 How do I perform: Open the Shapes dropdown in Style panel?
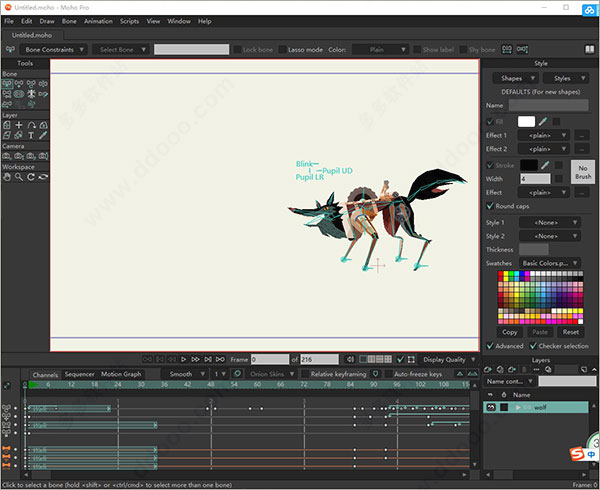[515, 78]
